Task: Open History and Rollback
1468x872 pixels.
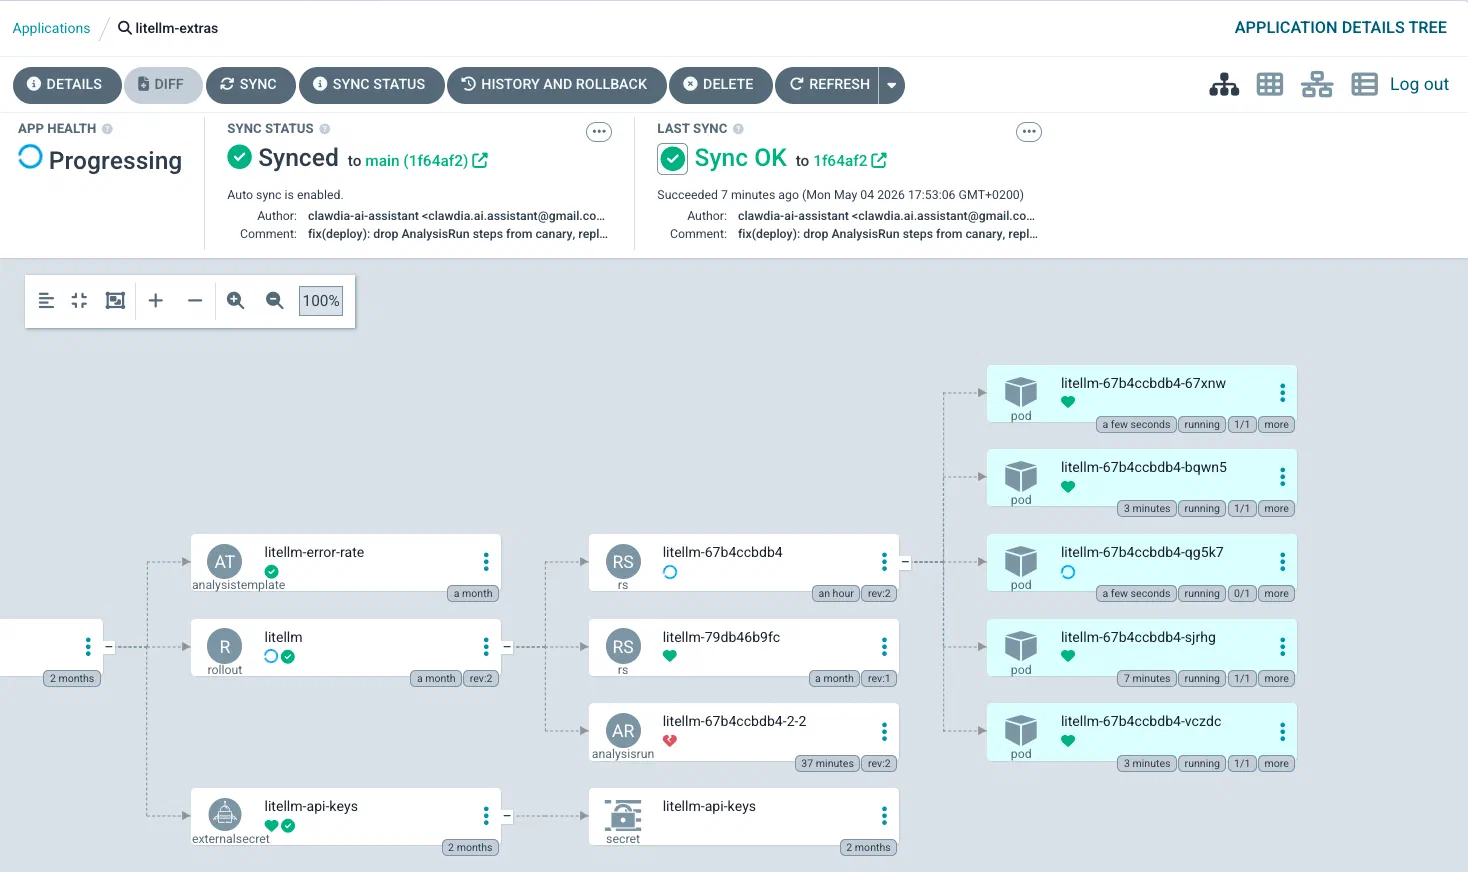Action: click(x=556, y=85)
